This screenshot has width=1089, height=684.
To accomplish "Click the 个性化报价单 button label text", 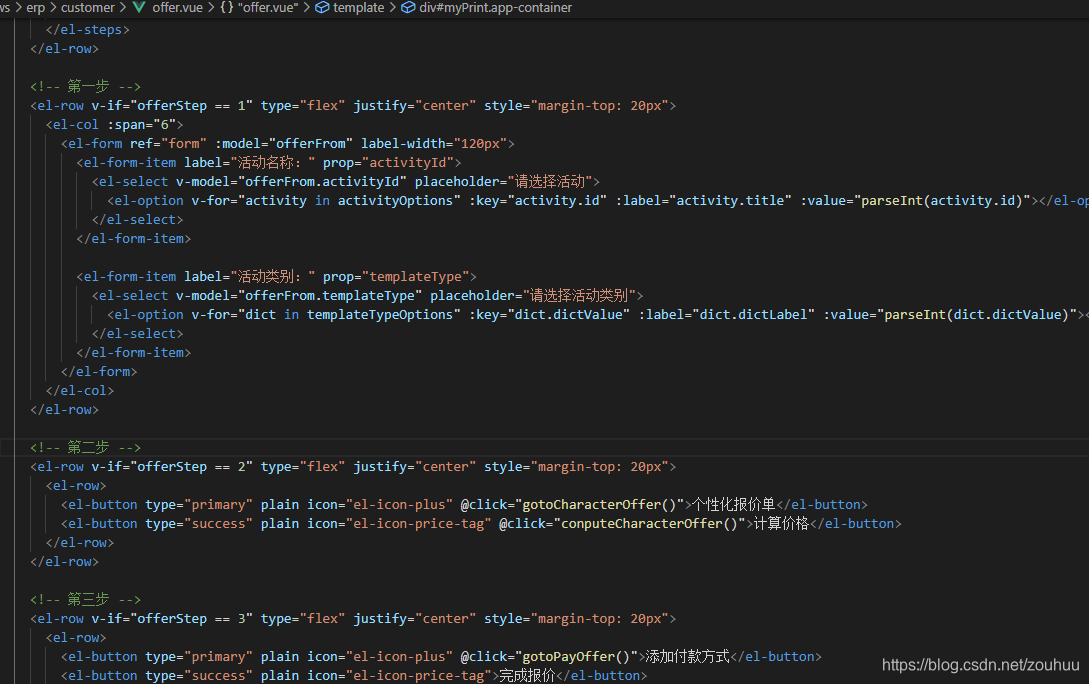I will coord(734,505).
